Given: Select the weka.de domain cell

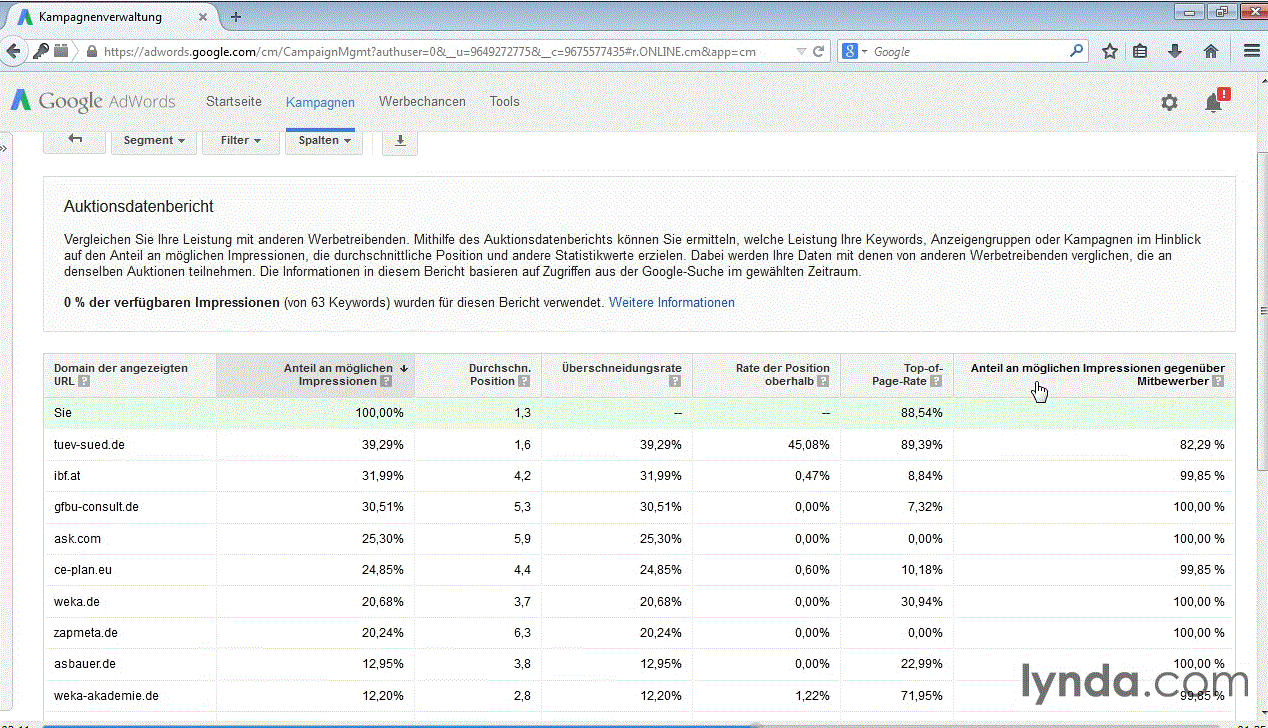Looking at the screenshot, I should pos(76,602).
